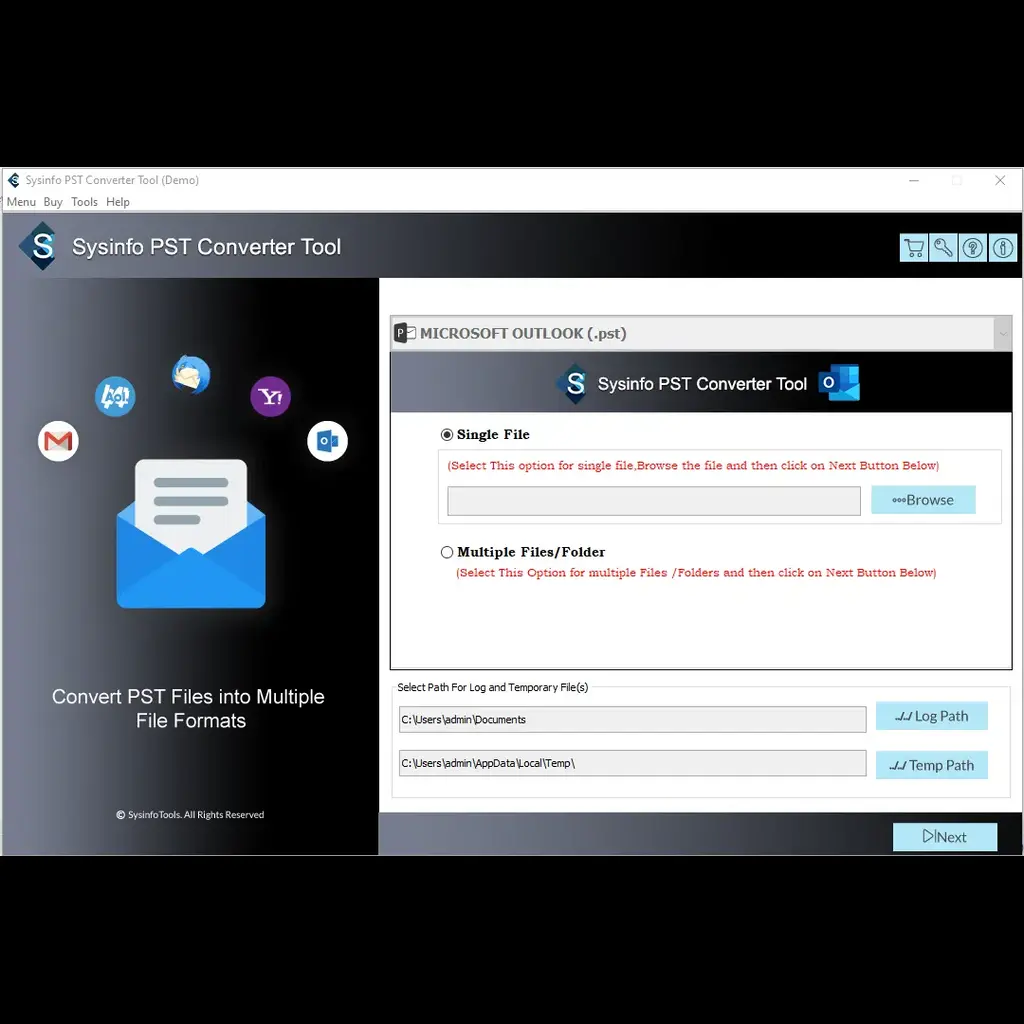Viewport: 1024px width, 1024px height.
Task: Click the Gmail icon in left panel
Action: tap(58, 441)
